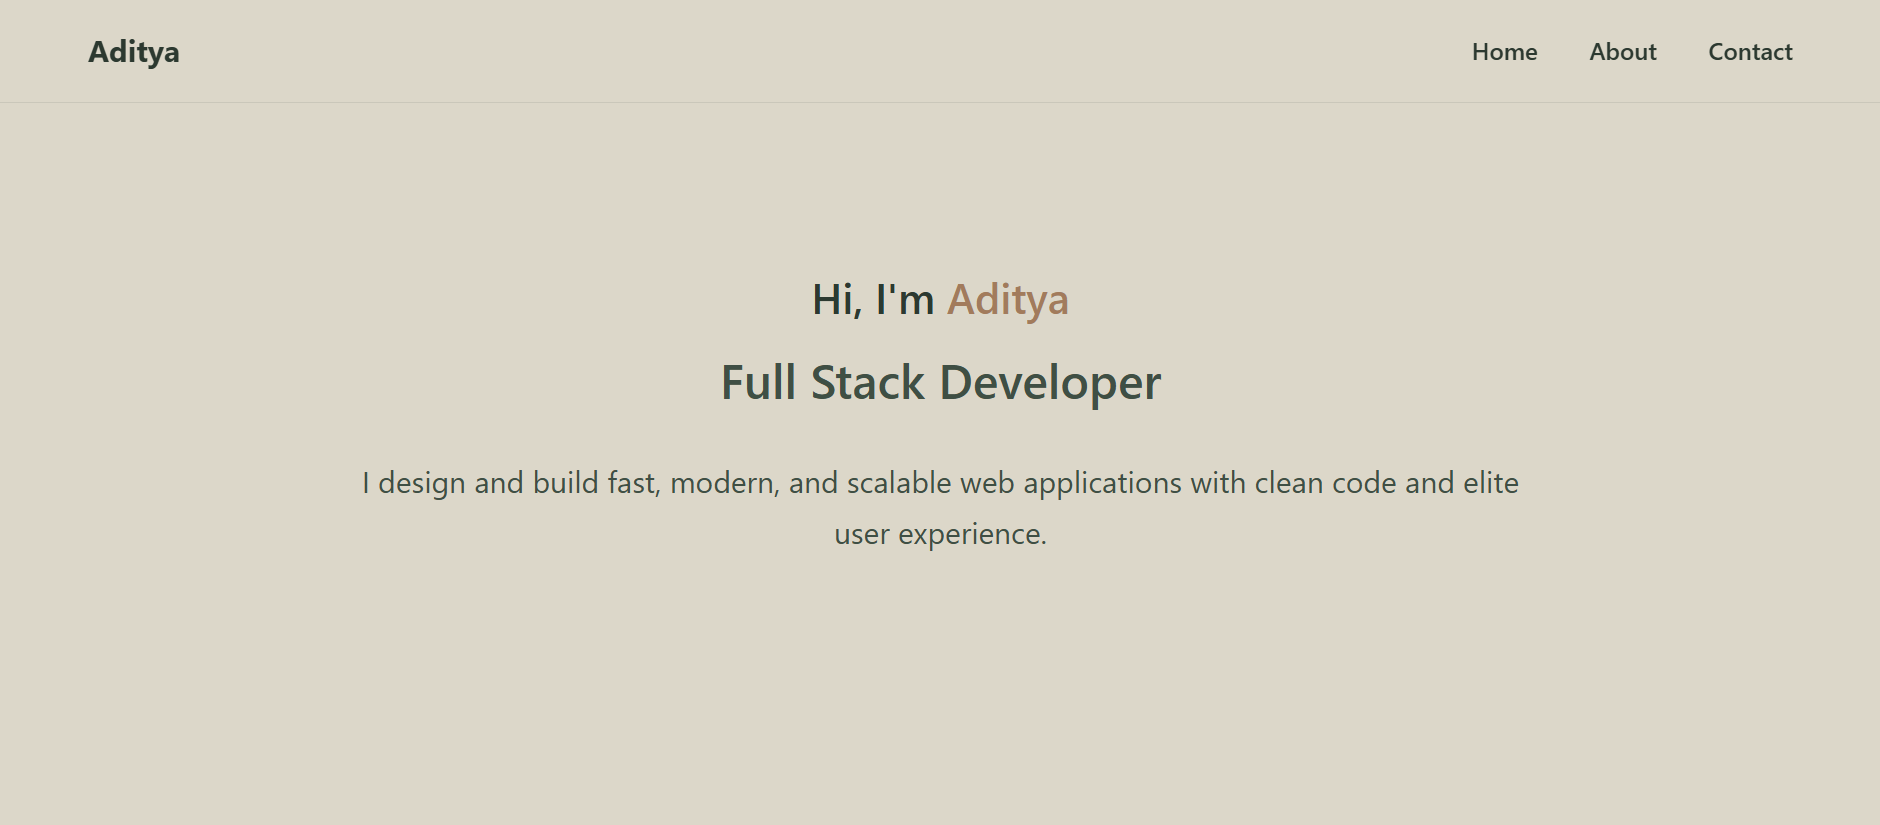This screenshot has width=1880, height=825.
Task: Click the brown highlighted Aditya name
Action: tap(1007, 300)
